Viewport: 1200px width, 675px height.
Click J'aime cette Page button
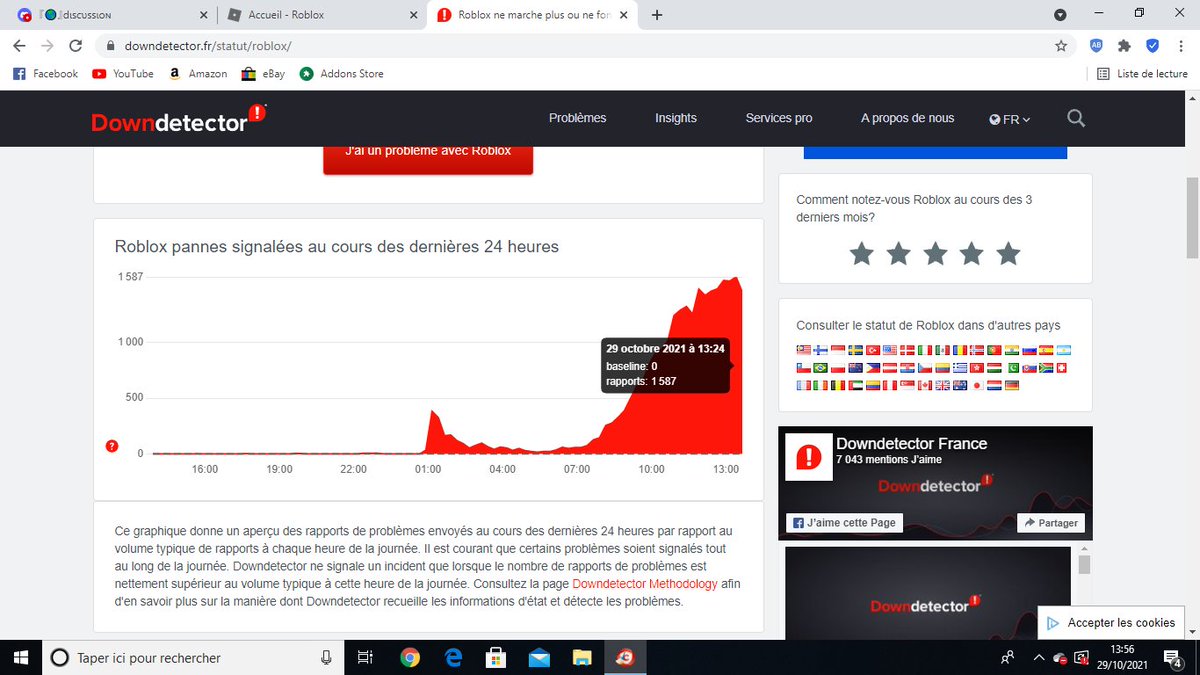tap(845, 522)
